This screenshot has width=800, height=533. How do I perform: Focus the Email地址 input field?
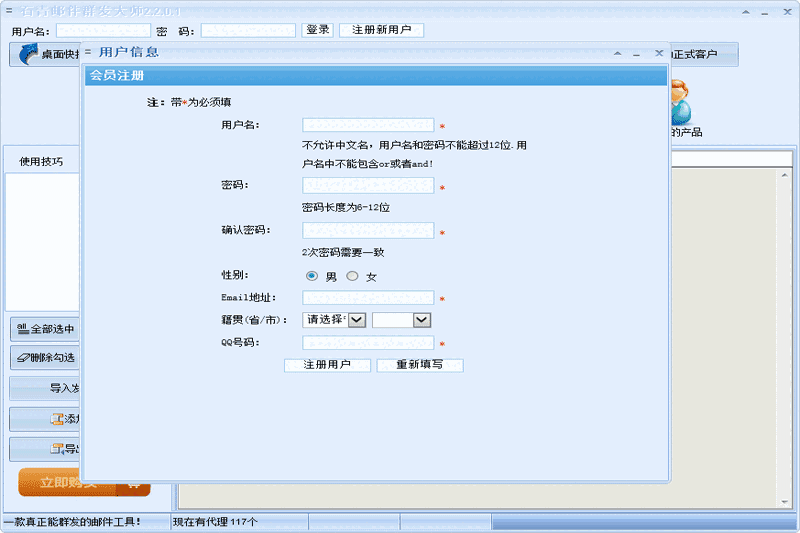(x=368, y=298)
